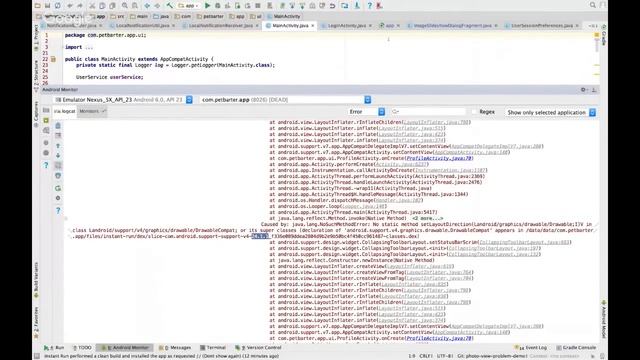Click the logcat search input field
Image resolution: width=640 pixels, height=360 pixels.
[428, 111]
